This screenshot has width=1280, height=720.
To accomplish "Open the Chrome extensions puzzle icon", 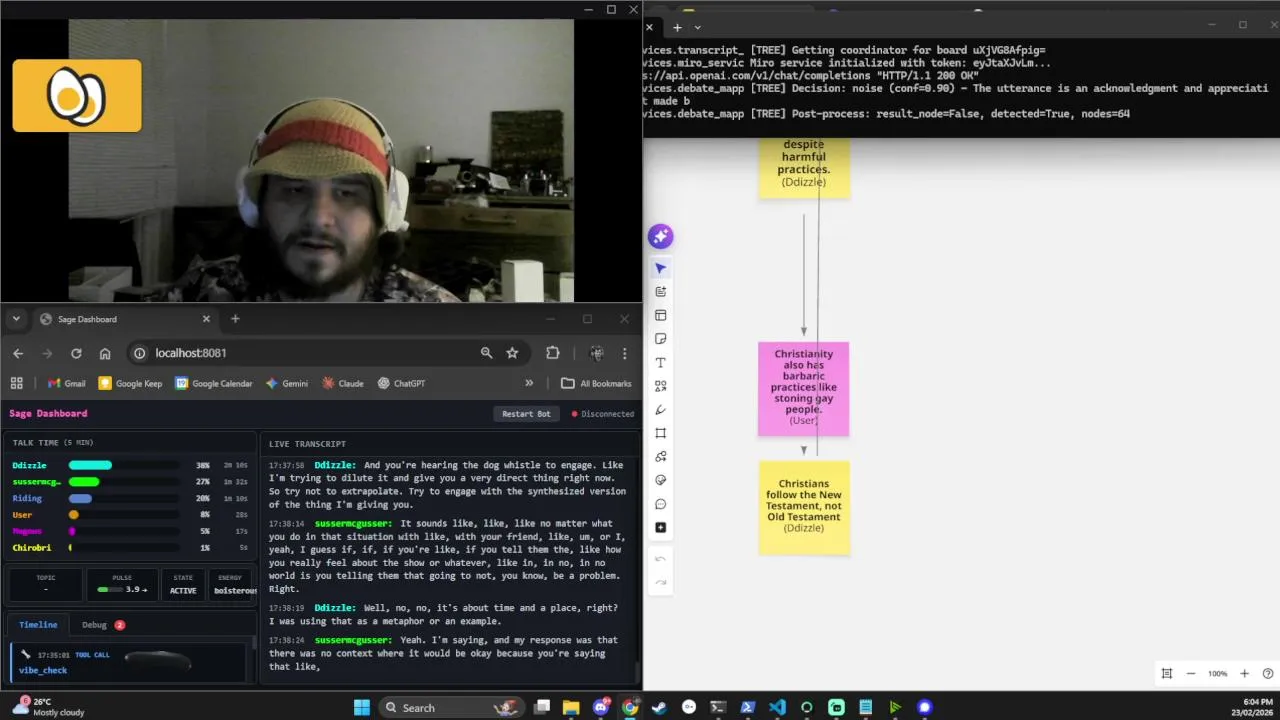I will coord(552,353).
